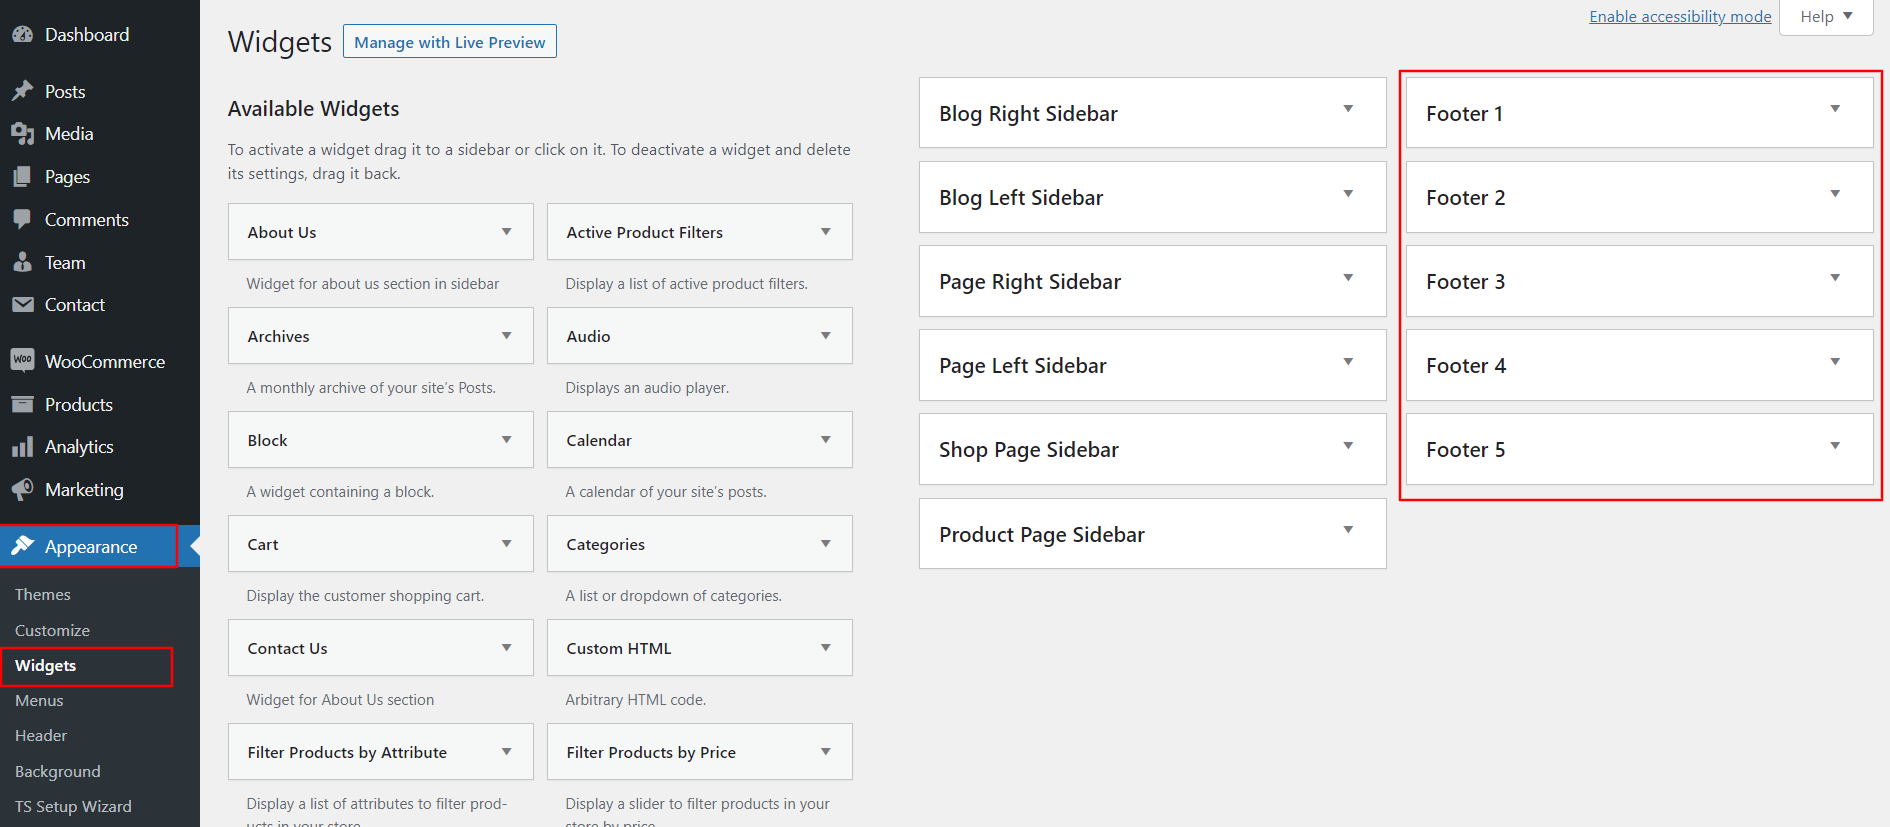Expand Product Page Sidebar arrow
Screen dimensions: 1890x827
coord(1348,530)
